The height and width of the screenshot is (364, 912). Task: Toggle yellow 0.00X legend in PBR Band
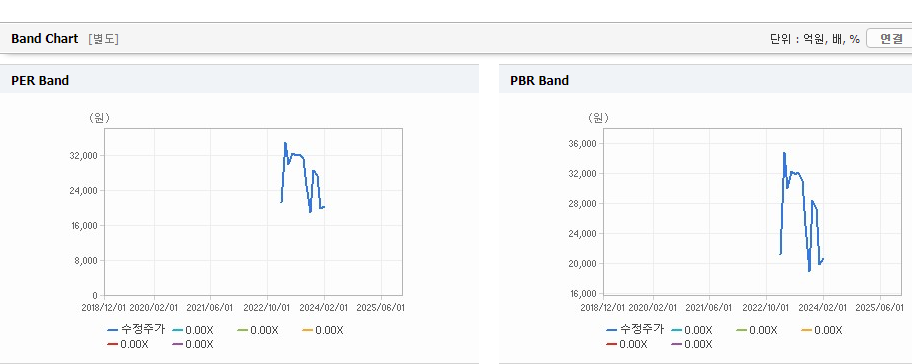coord(822,330)
